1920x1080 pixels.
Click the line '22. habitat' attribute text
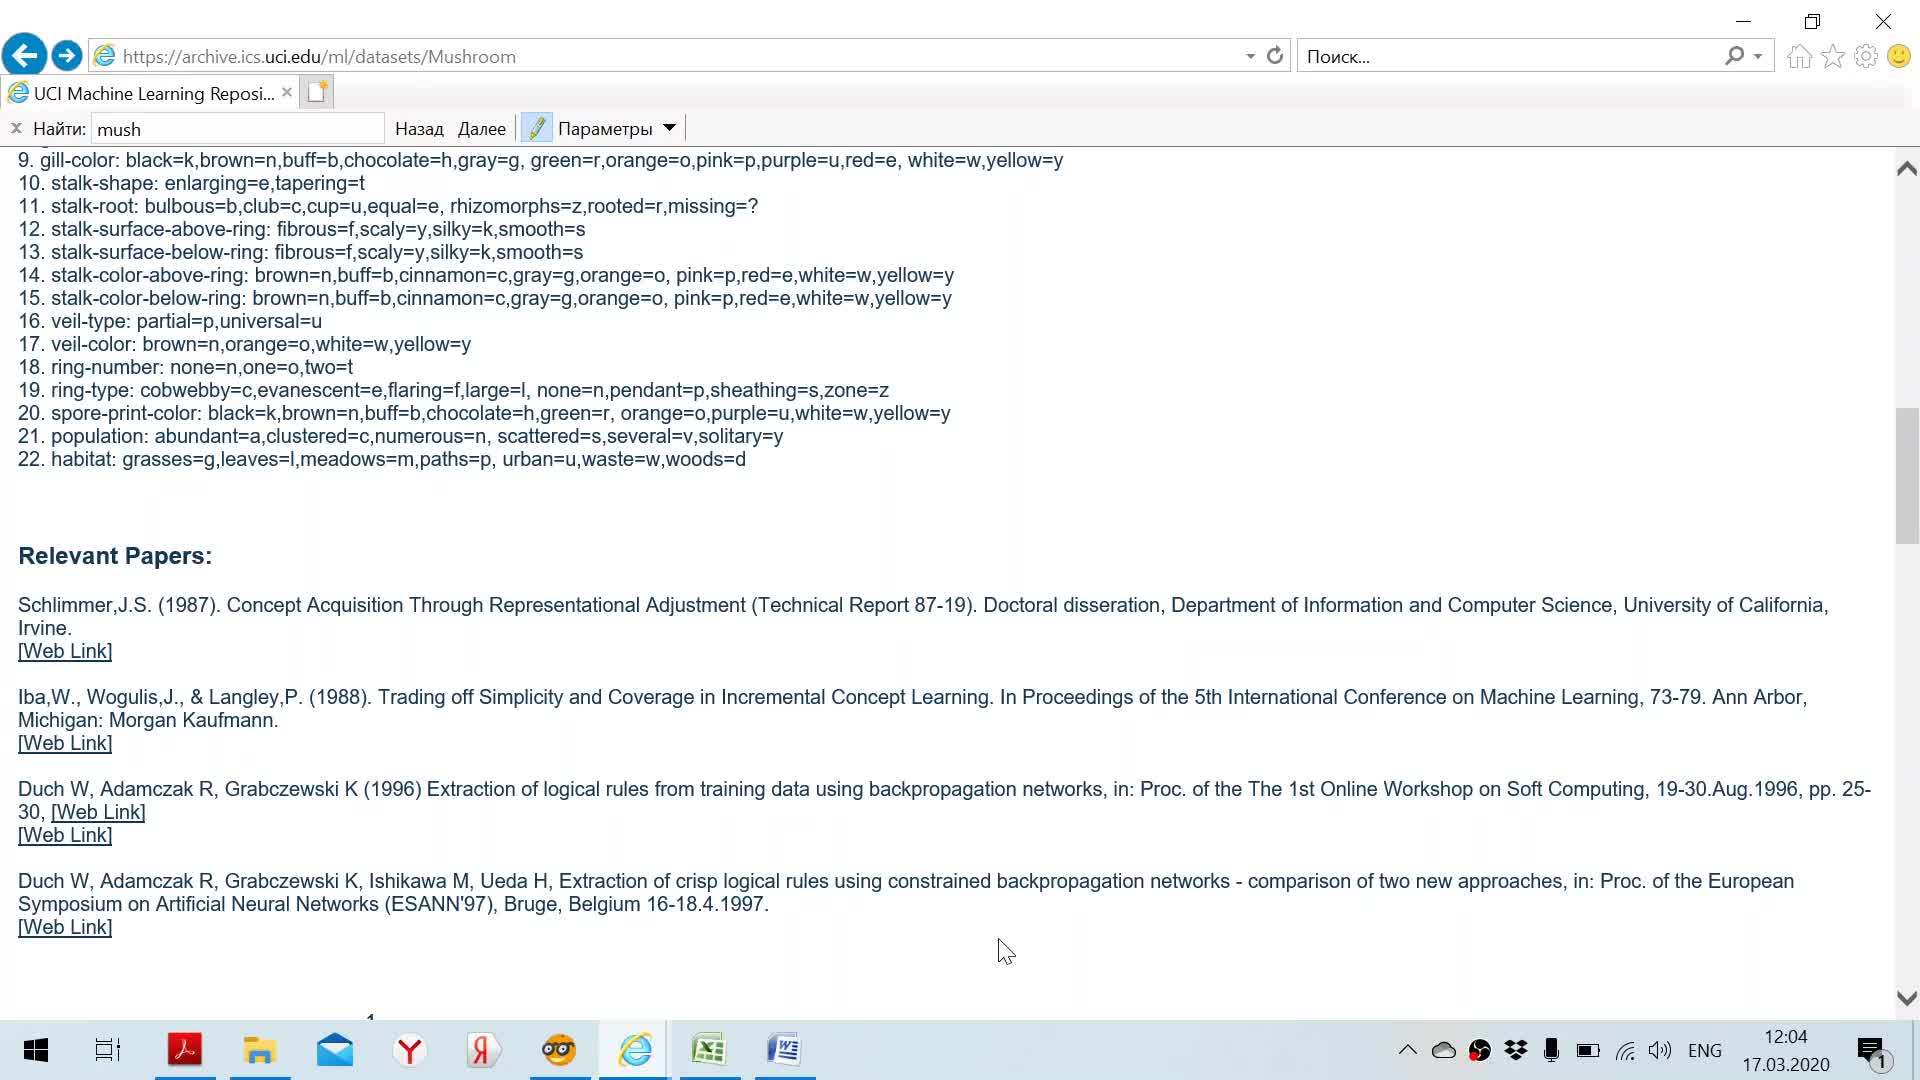coord(382,459)
